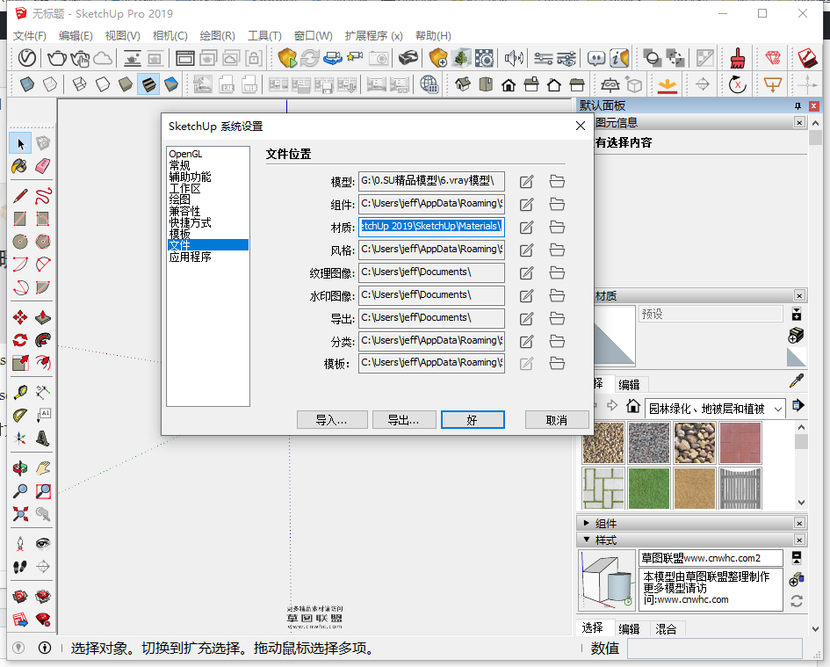Viewport: 830px width, 667px height.
Task: Choose the Line pencil tool
Action: pos(20,196)
